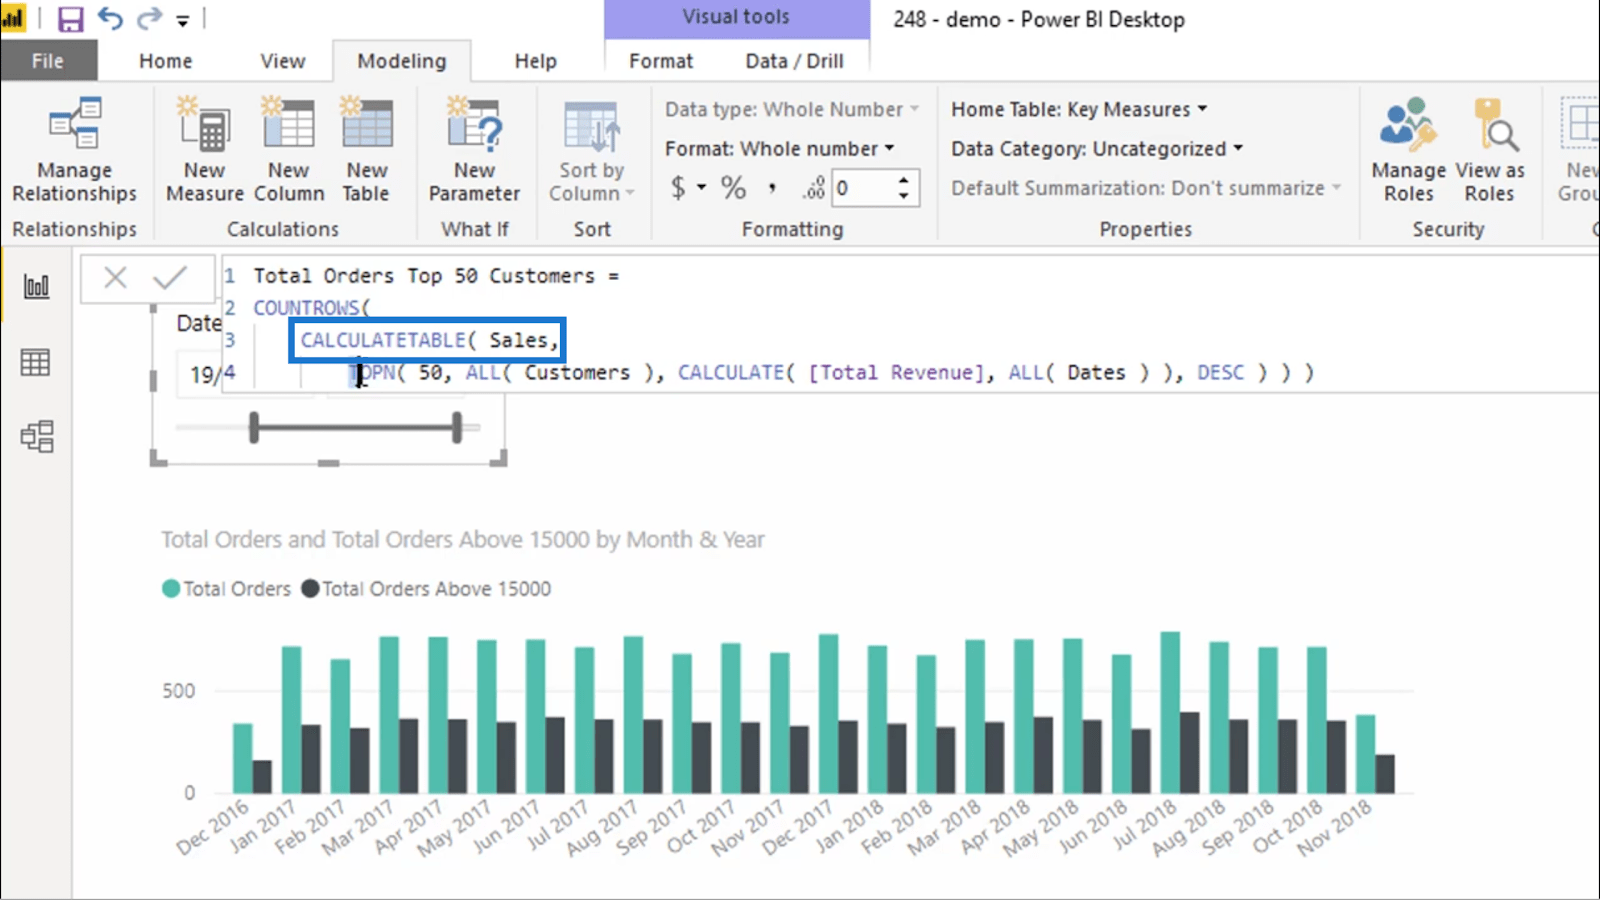Decrease decimal places with down arrow

tap(904, 196)
